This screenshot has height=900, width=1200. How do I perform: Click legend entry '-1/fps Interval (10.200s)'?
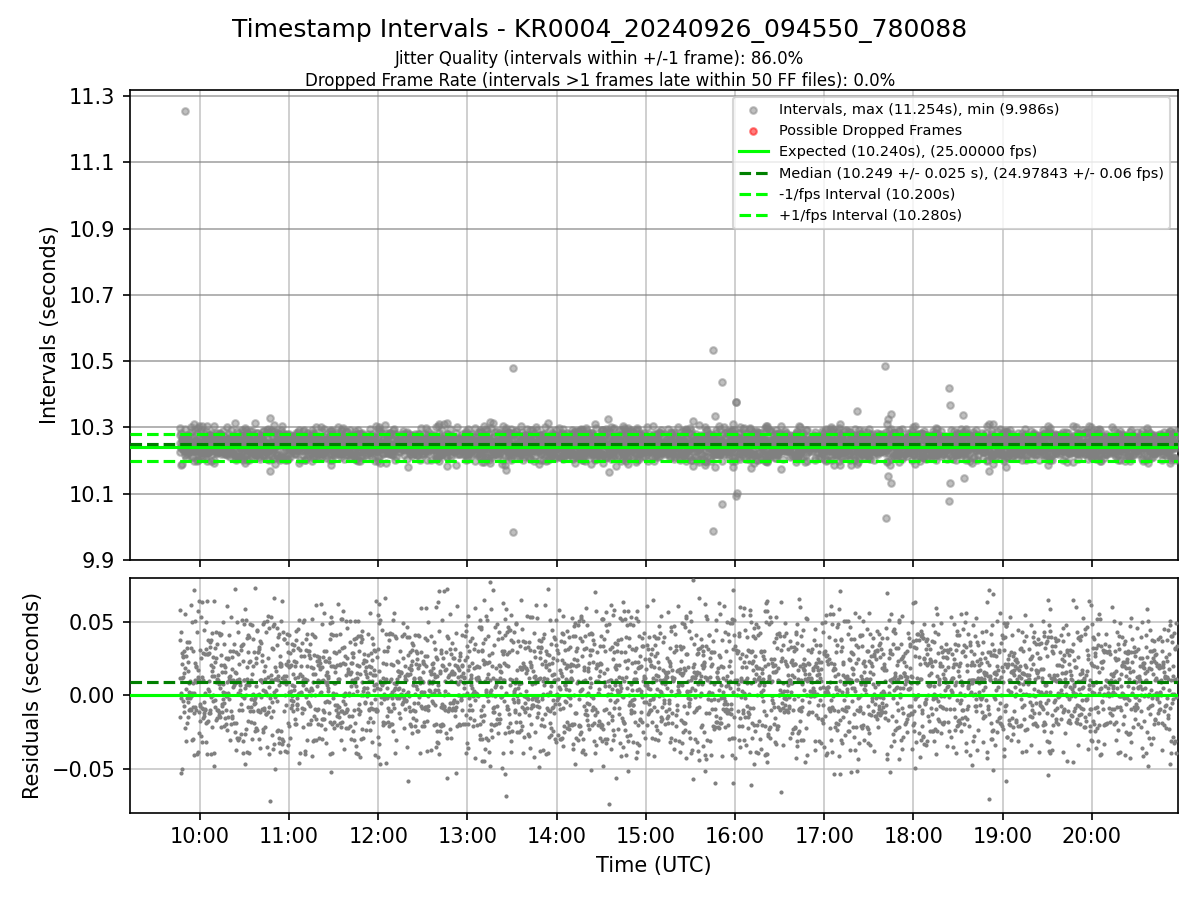tap(866, 194)
